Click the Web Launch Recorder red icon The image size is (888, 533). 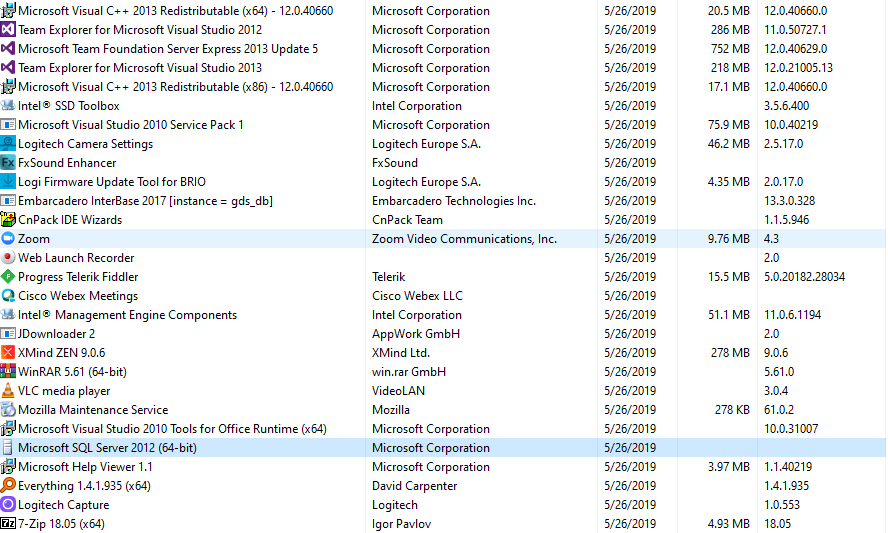(x=8, y=258)
